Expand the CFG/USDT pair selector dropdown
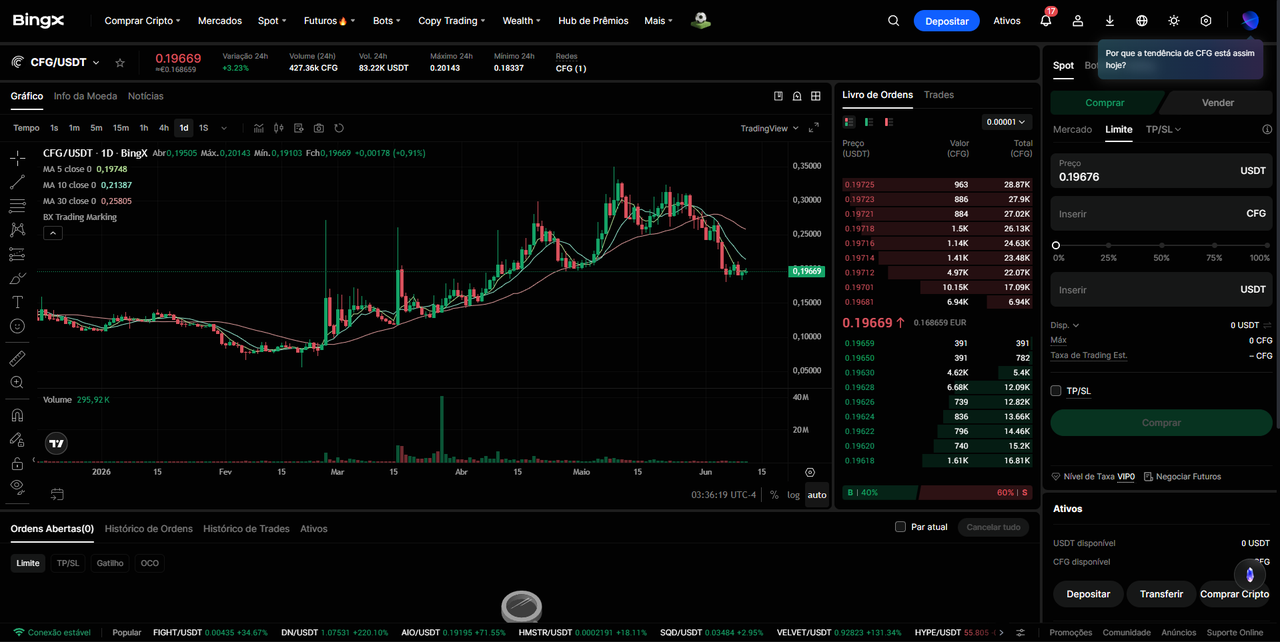Viewport: 1280px width, 642px height. coord(96,62)
